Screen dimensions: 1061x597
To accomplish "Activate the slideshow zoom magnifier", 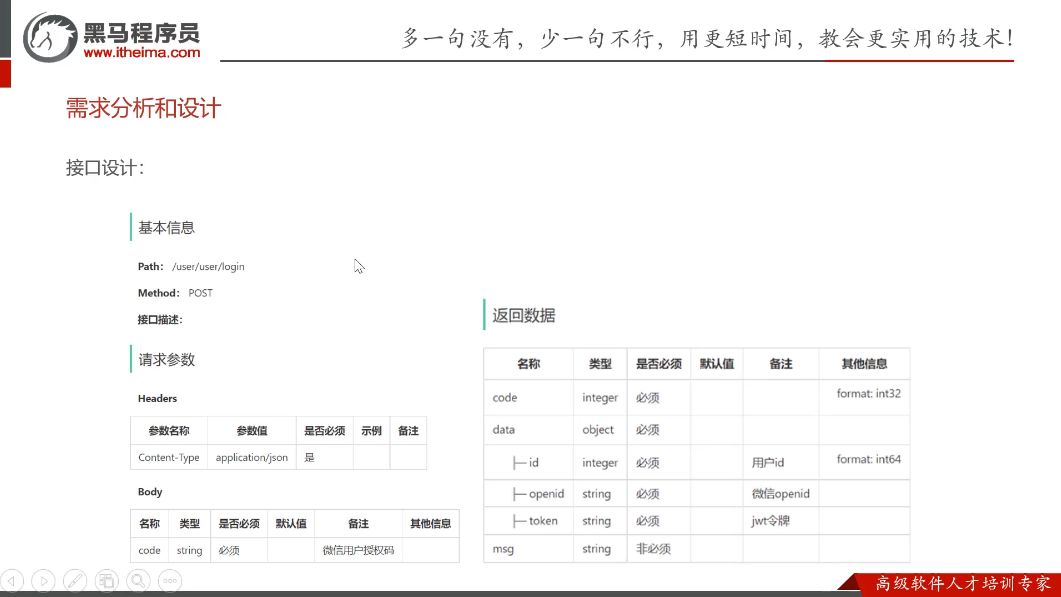I will 138,581.
